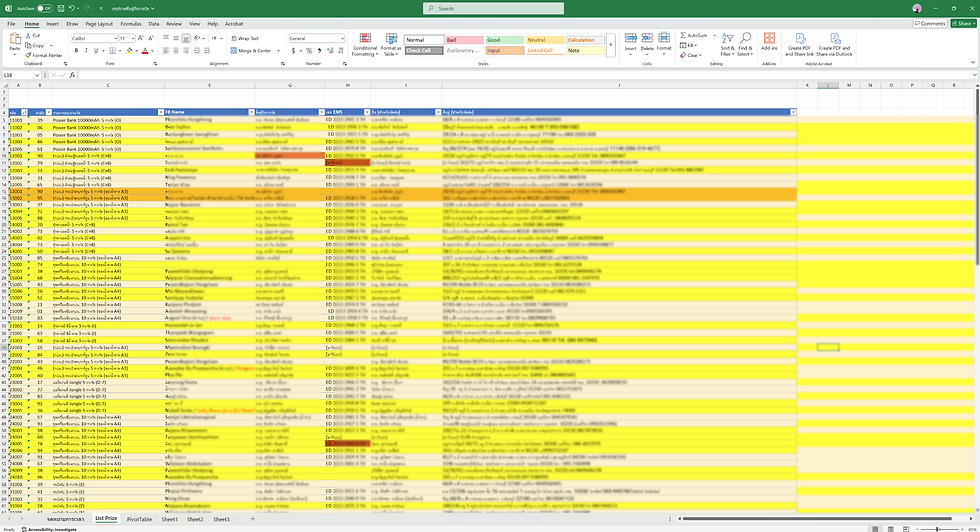Click the Comments button
The image size is (980, 532).
(930, 24)
